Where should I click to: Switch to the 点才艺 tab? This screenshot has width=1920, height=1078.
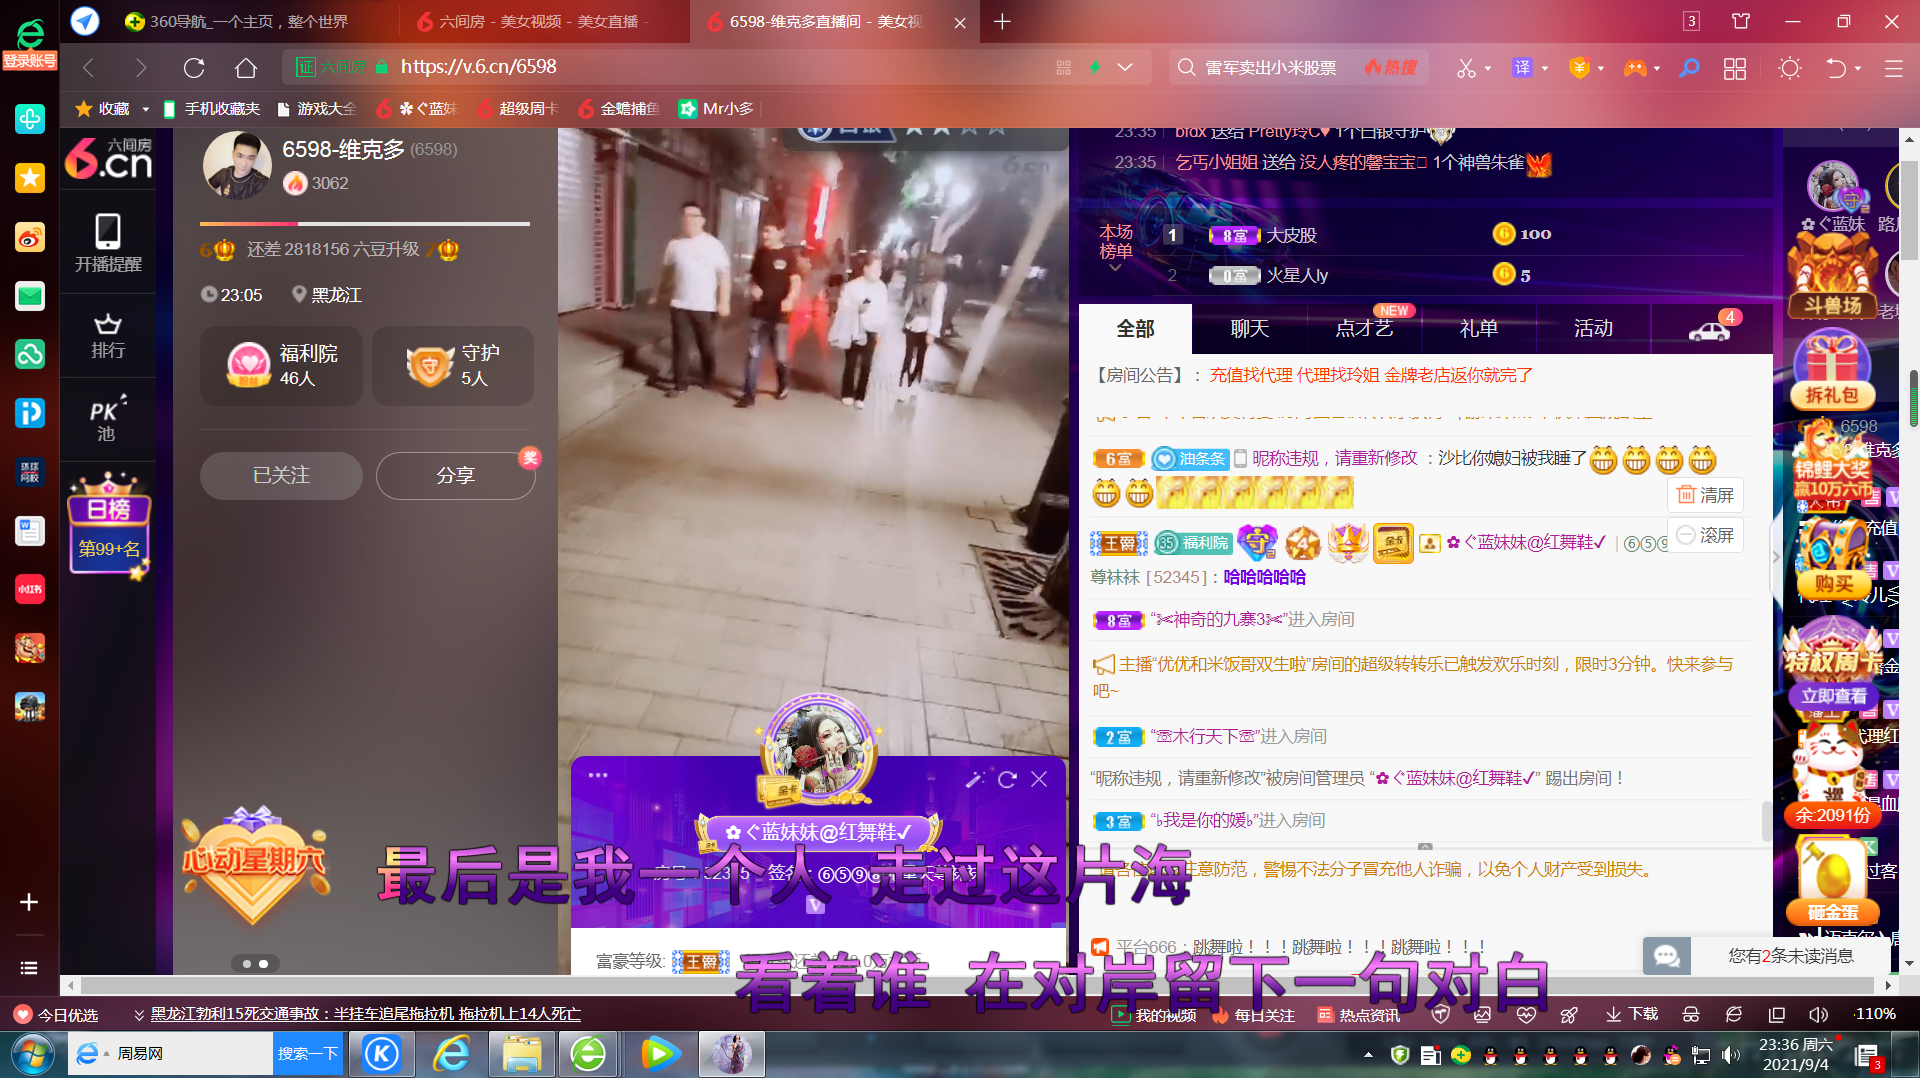[1365, 328]
